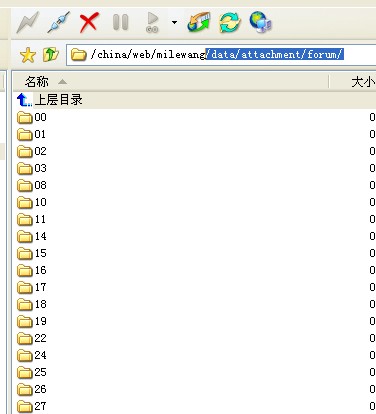Image resolution: width=376 pixels, height=414 pixels.
Task: Select folder 01
Action: [x=32, y=134]
